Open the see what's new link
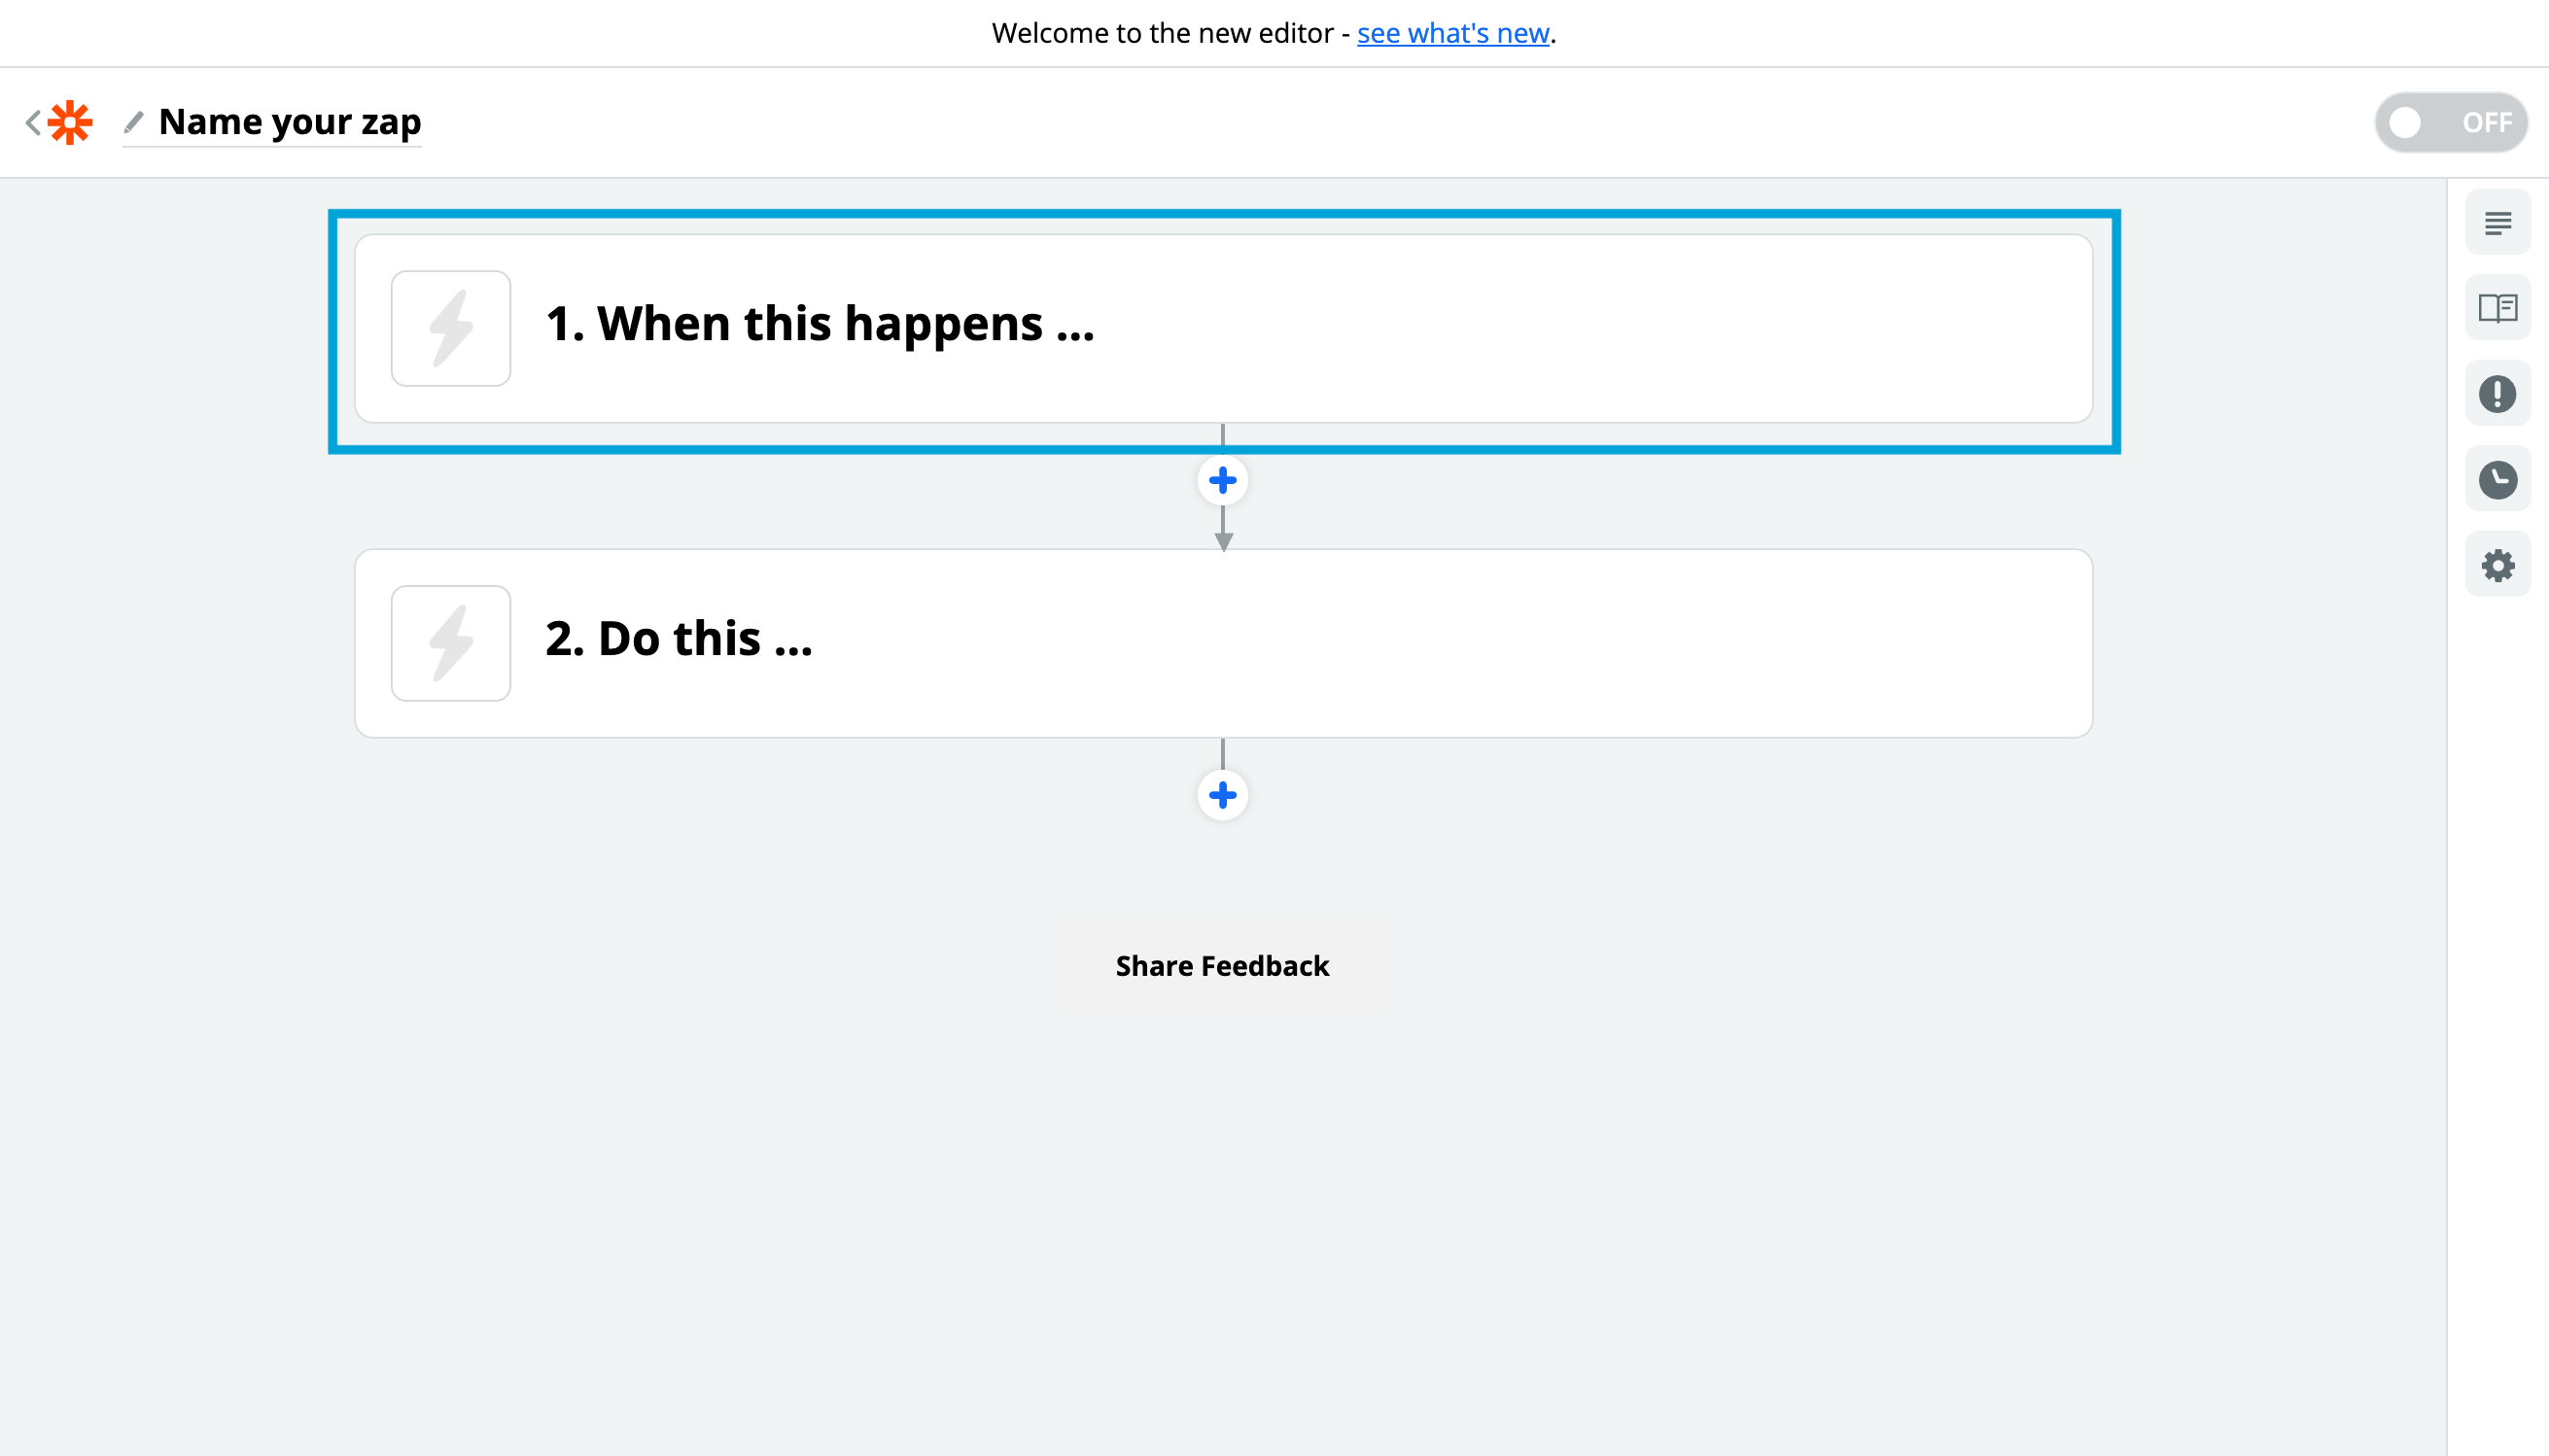The image size is (2549, 1456). pyautogui.click(x=1452, y=33)
